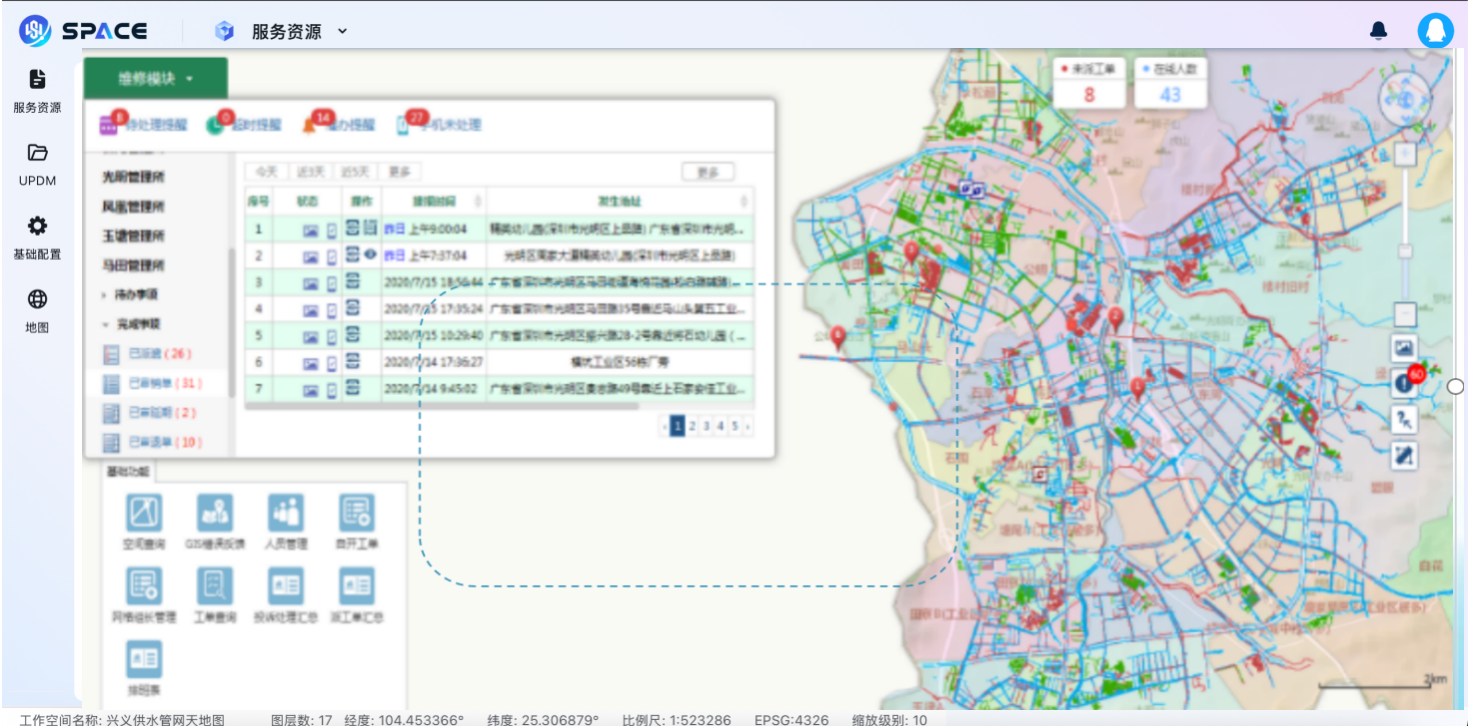Open 人员管理 icon
The height and width of the screenshot is (726, 1468).
coord(285,514)
